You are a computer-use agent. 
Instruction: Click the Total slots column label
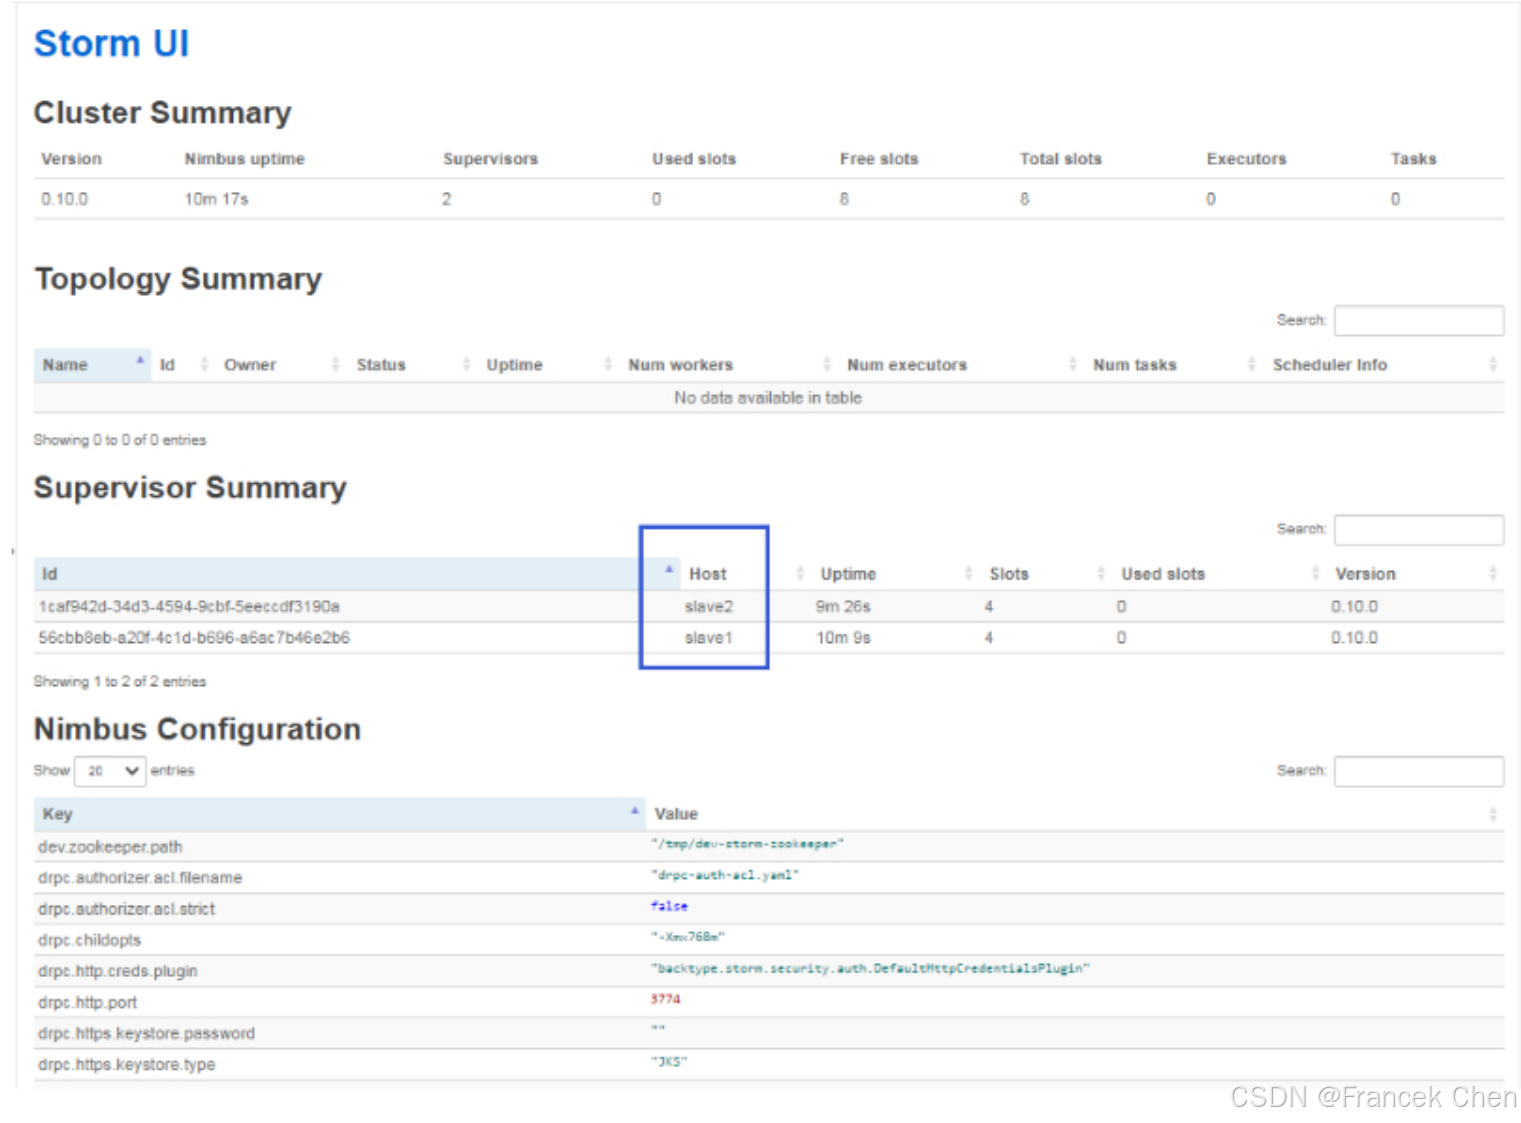pyautogui.click(x=1061, y=159)
